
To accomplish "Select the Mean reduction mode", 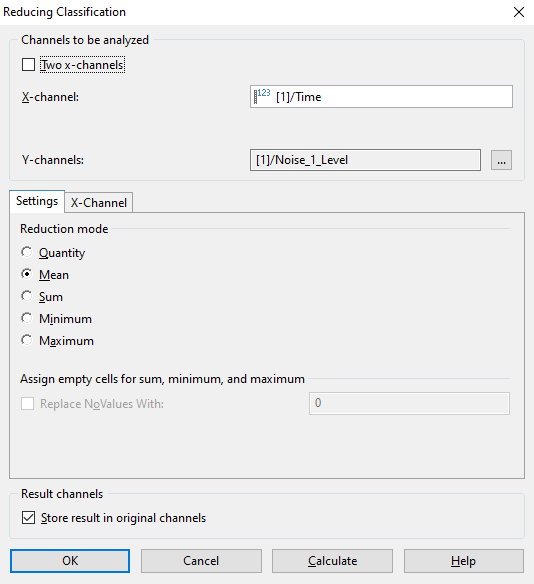I will [x=27, y=274].
